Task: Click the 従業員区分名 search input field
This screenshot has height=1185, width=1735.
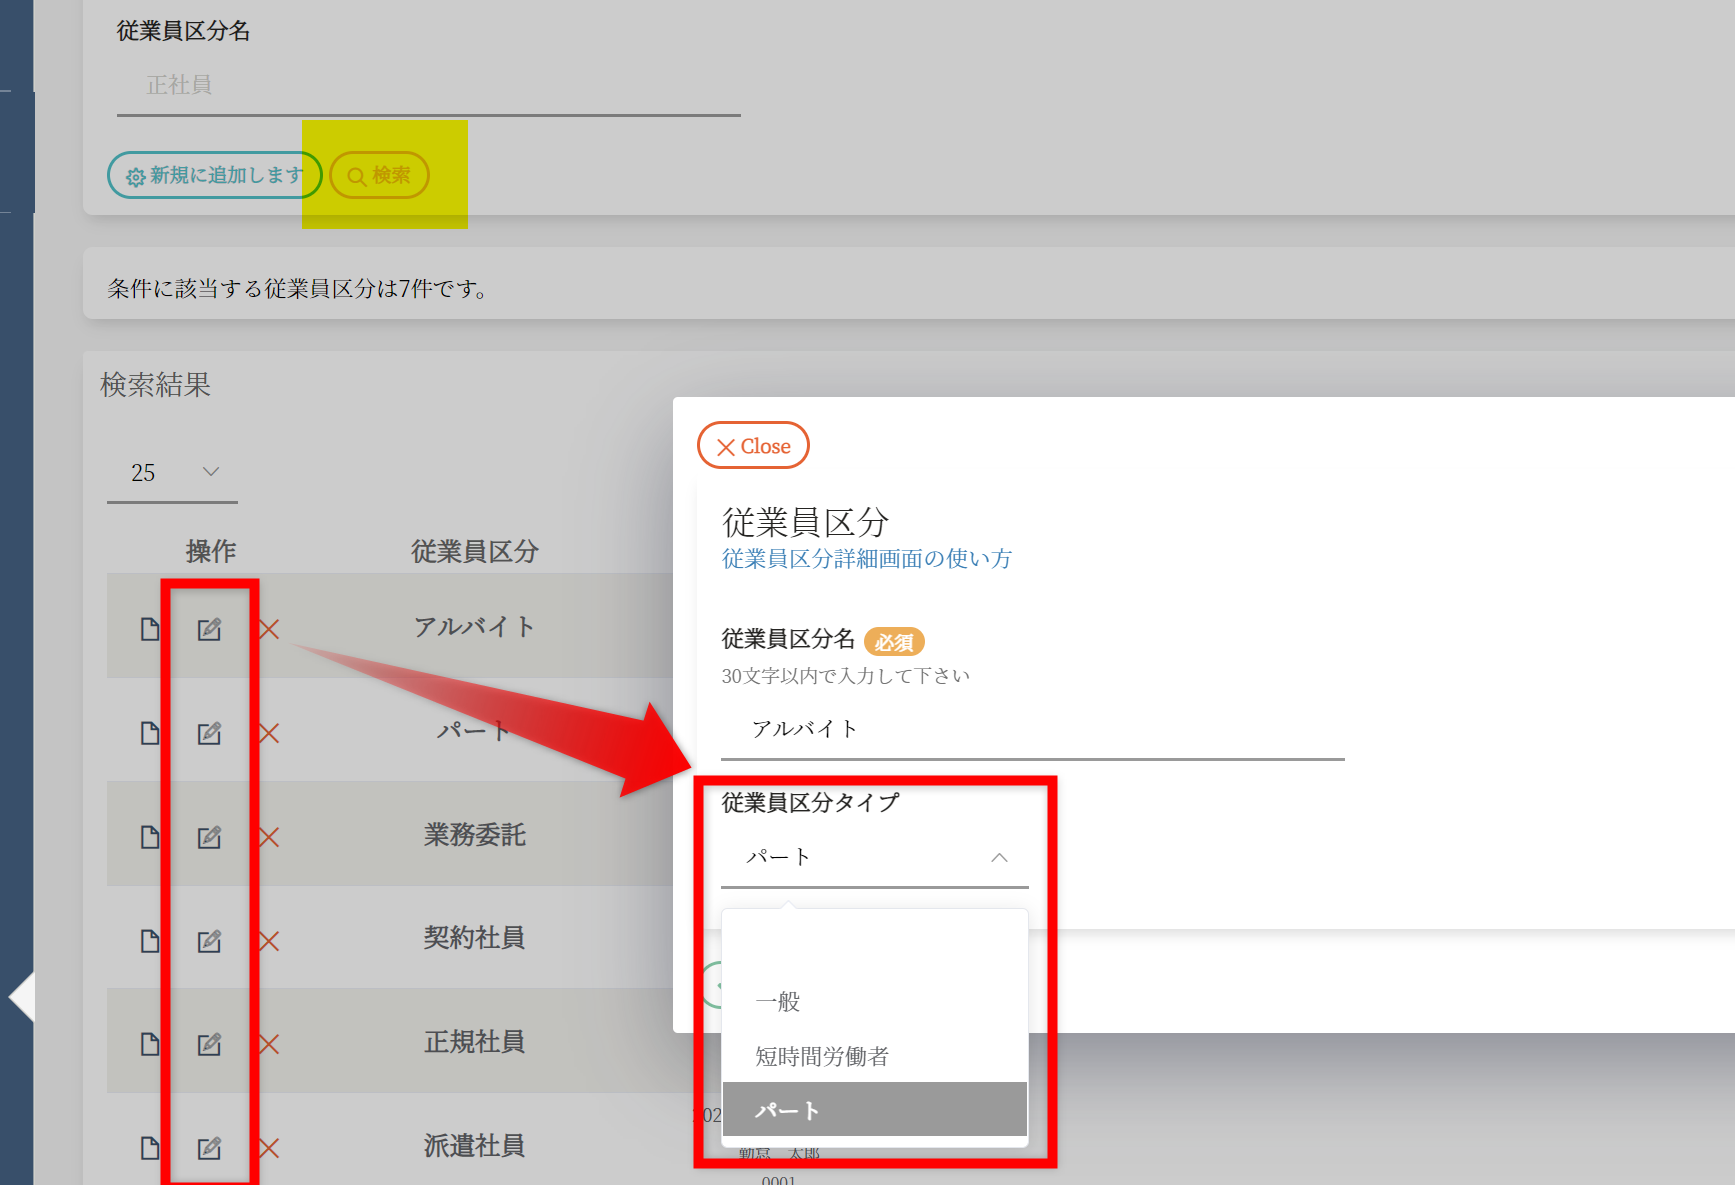Action: [x=428, y=86]
